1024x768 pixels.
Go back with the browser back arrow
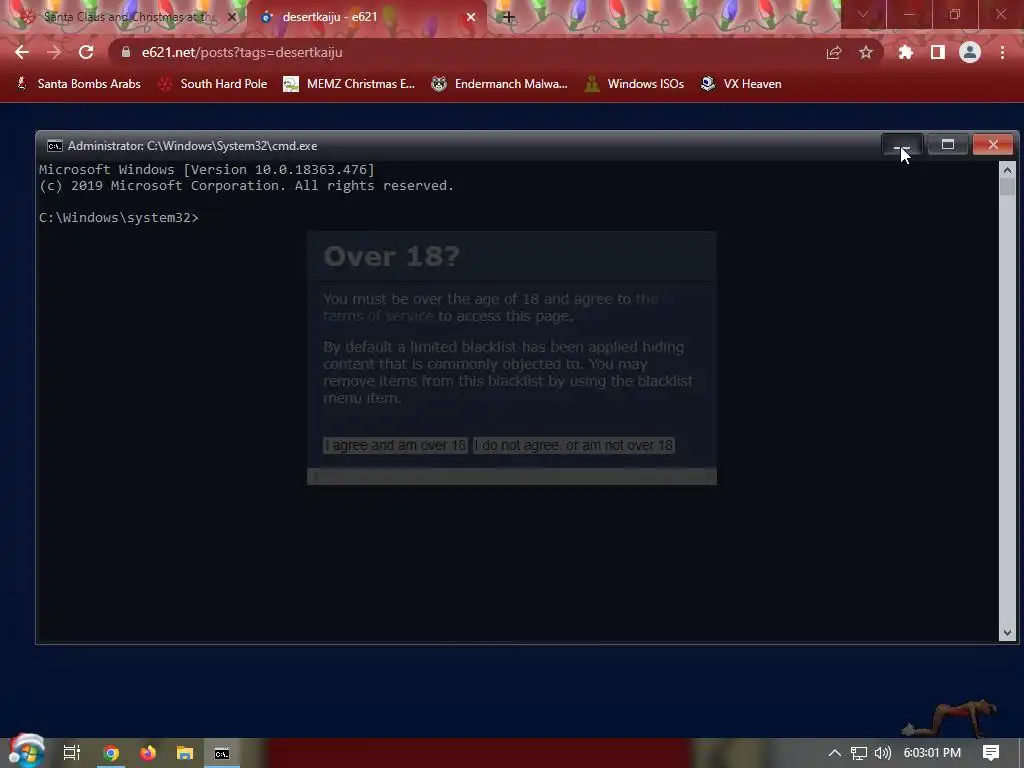tap(22, 52)
